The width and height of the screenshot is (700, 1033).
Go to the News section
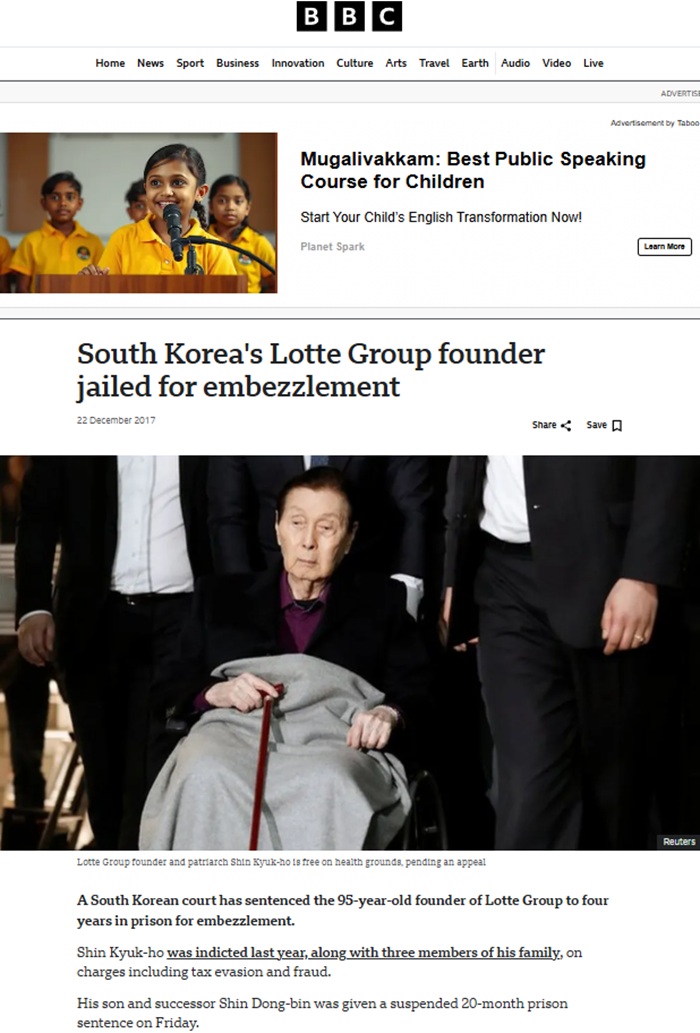click(150, 63)
